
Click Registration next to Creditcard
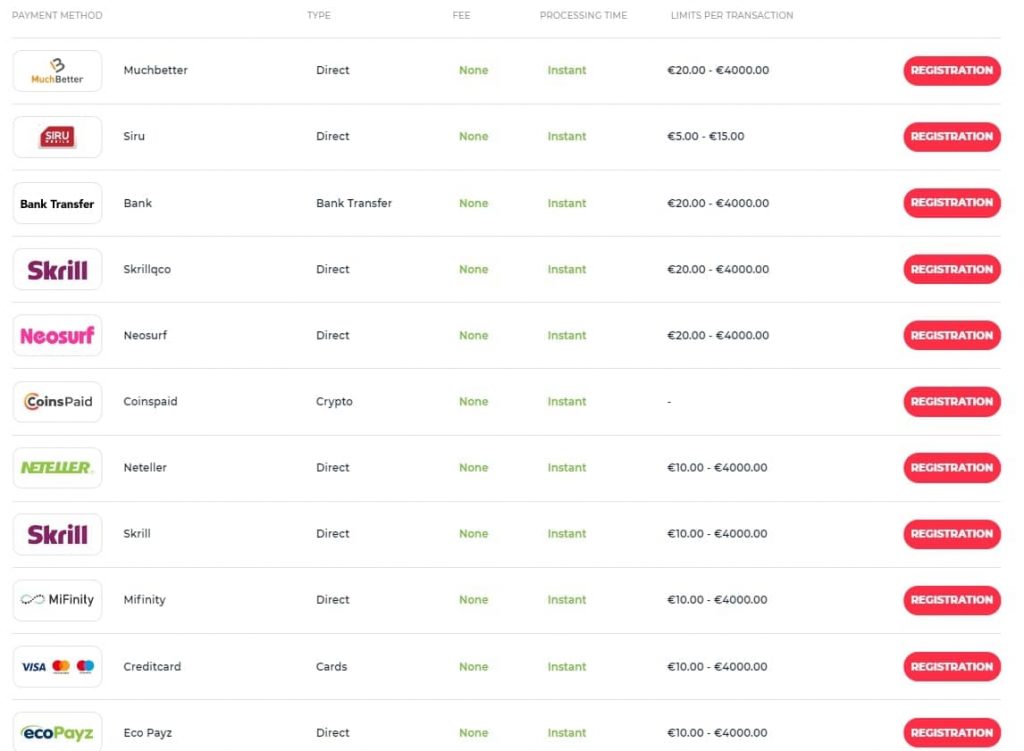click(952, 666)
